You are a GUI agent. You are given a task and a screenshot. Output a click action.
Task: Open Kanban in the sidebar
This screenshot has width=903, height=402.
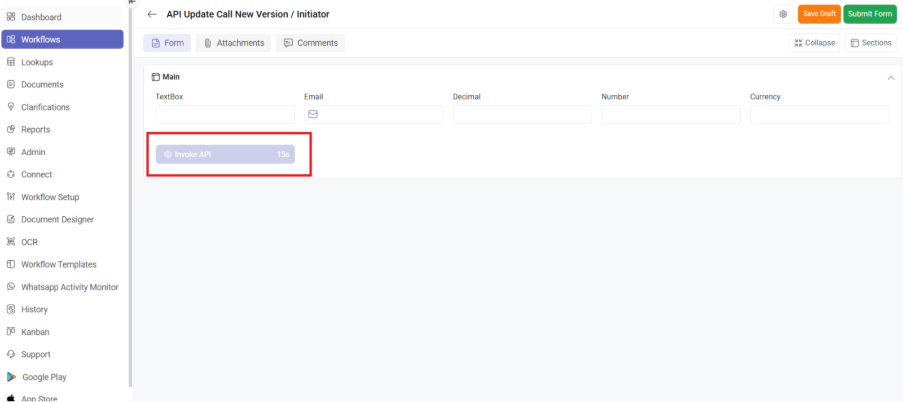[35, 332]
